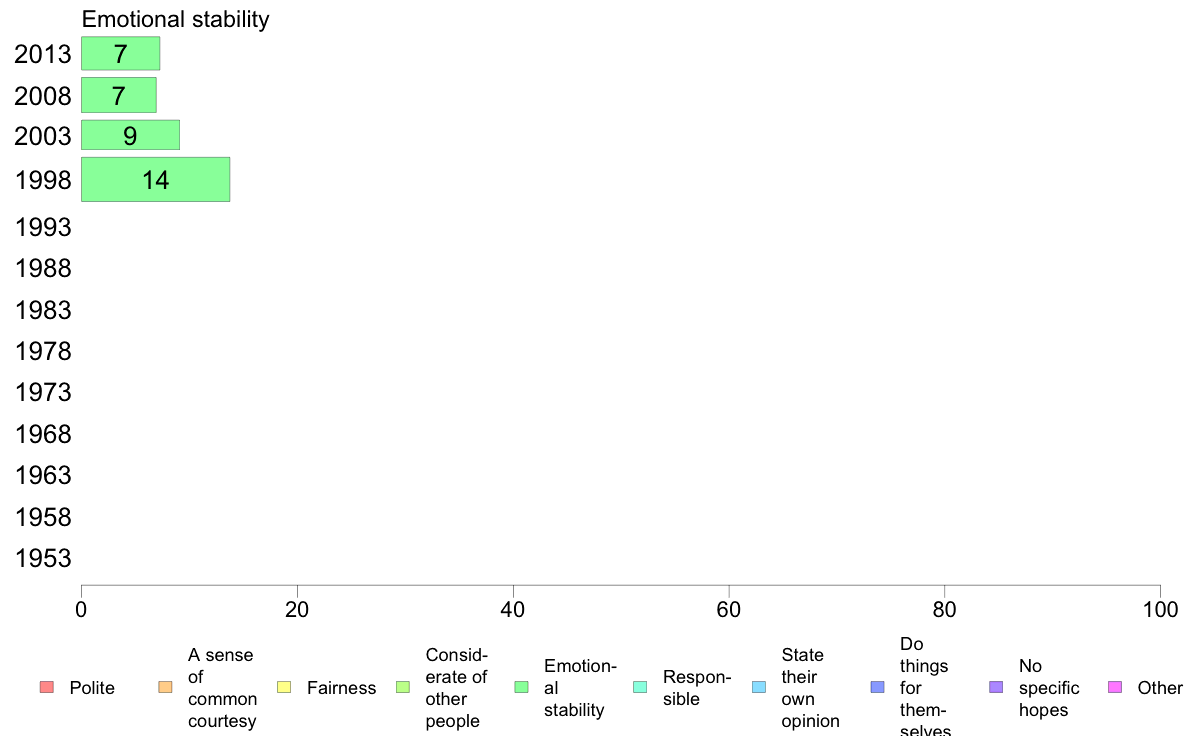This screenshot has height=736, width=1188.
Task: Click the State their own opinion swatch
Action: 759,687
